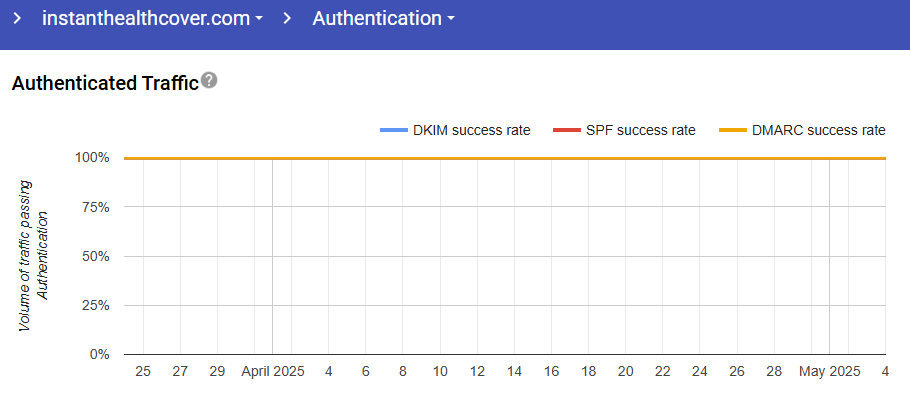910x412 pixels.
Task: Click the blue DKIM legend swatch
Action: [x=393, y=130]
